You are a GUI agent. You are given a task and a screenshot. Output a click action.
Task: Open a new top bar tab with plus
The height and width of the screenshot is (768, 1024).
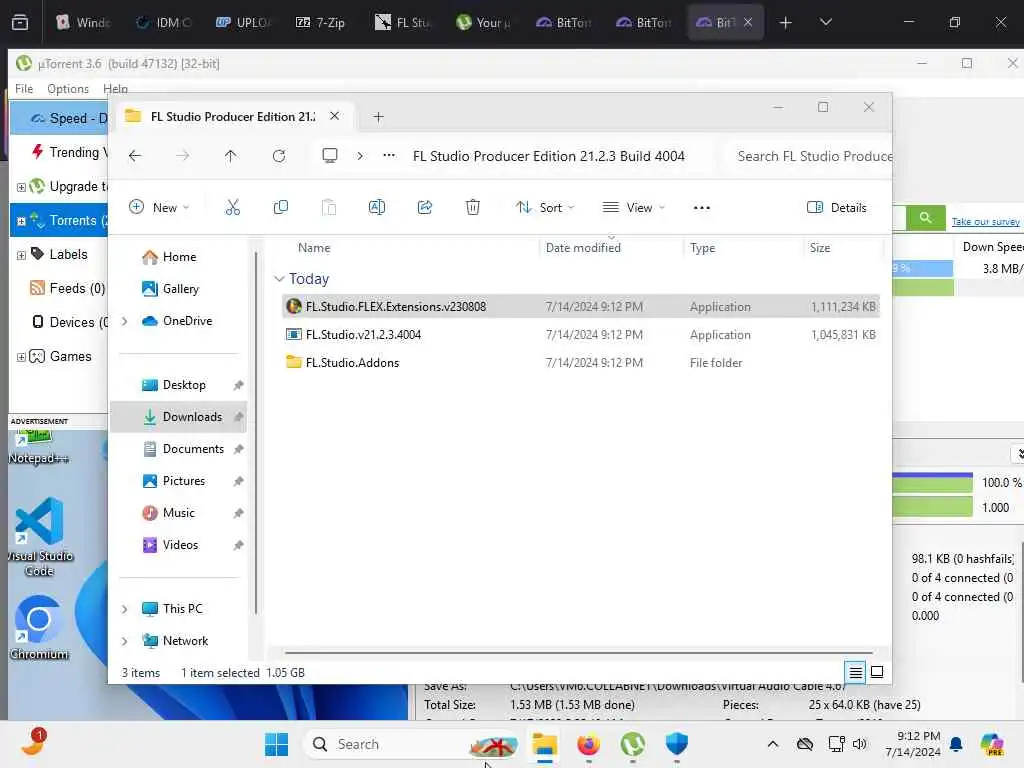tap(785, 22)
